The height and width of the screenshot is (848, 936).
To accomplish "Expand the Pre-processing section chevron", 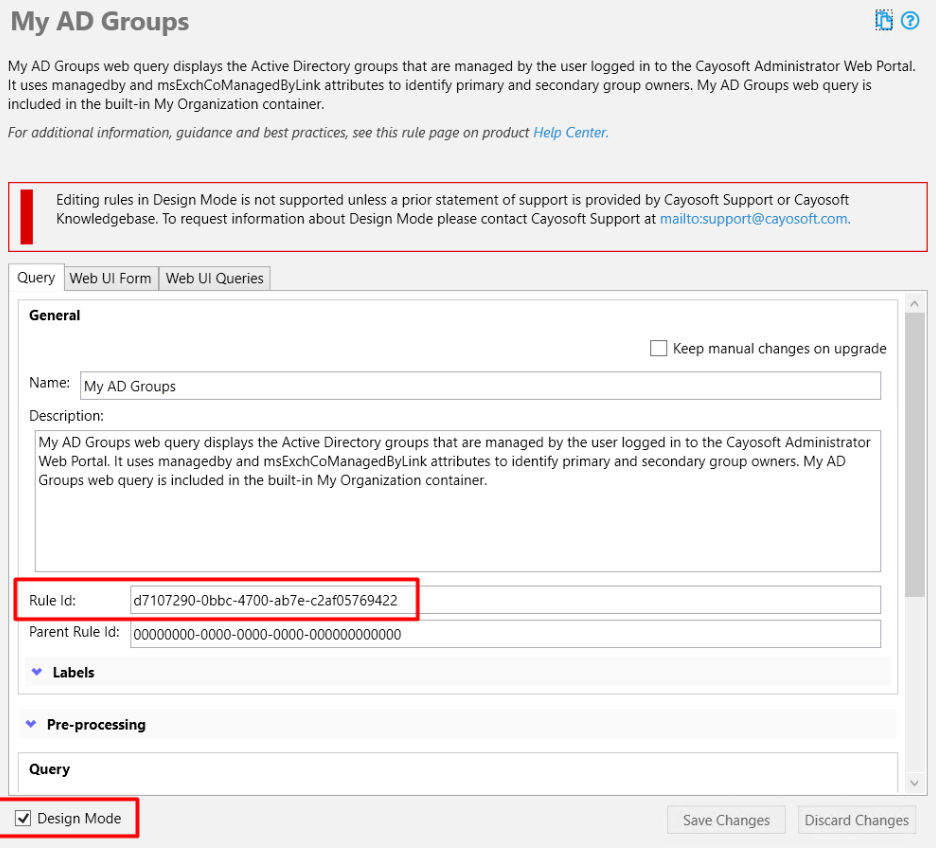I will coord(31,724).
